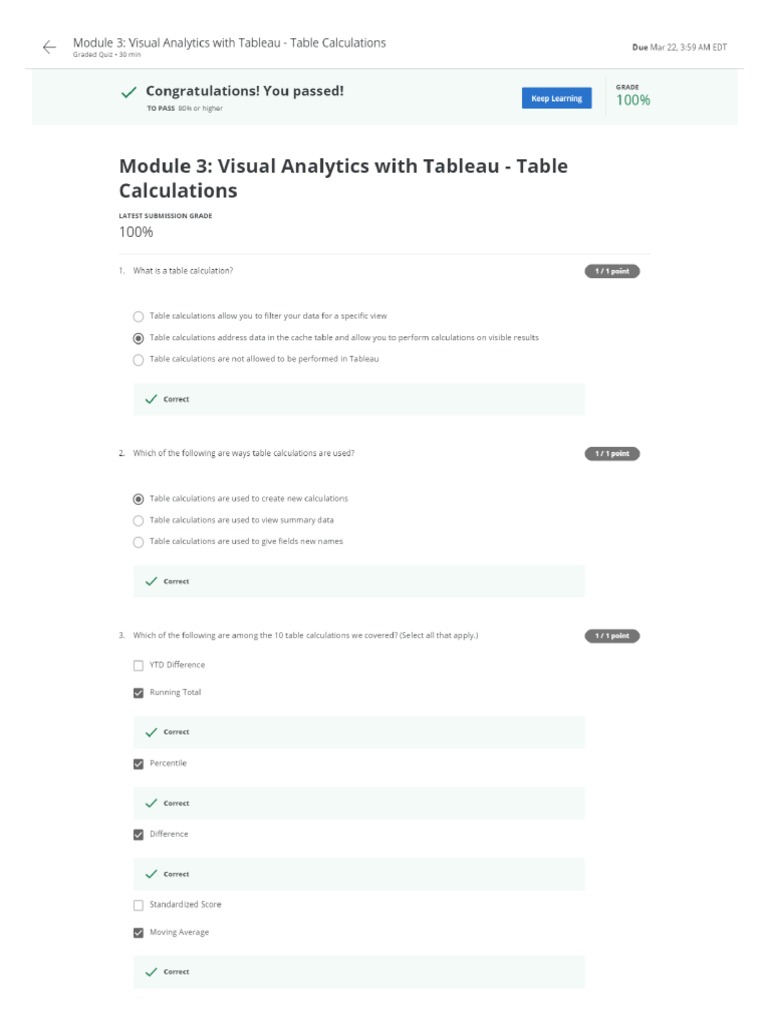
Task: Click the back arrow icon
Action: point(49,47)
